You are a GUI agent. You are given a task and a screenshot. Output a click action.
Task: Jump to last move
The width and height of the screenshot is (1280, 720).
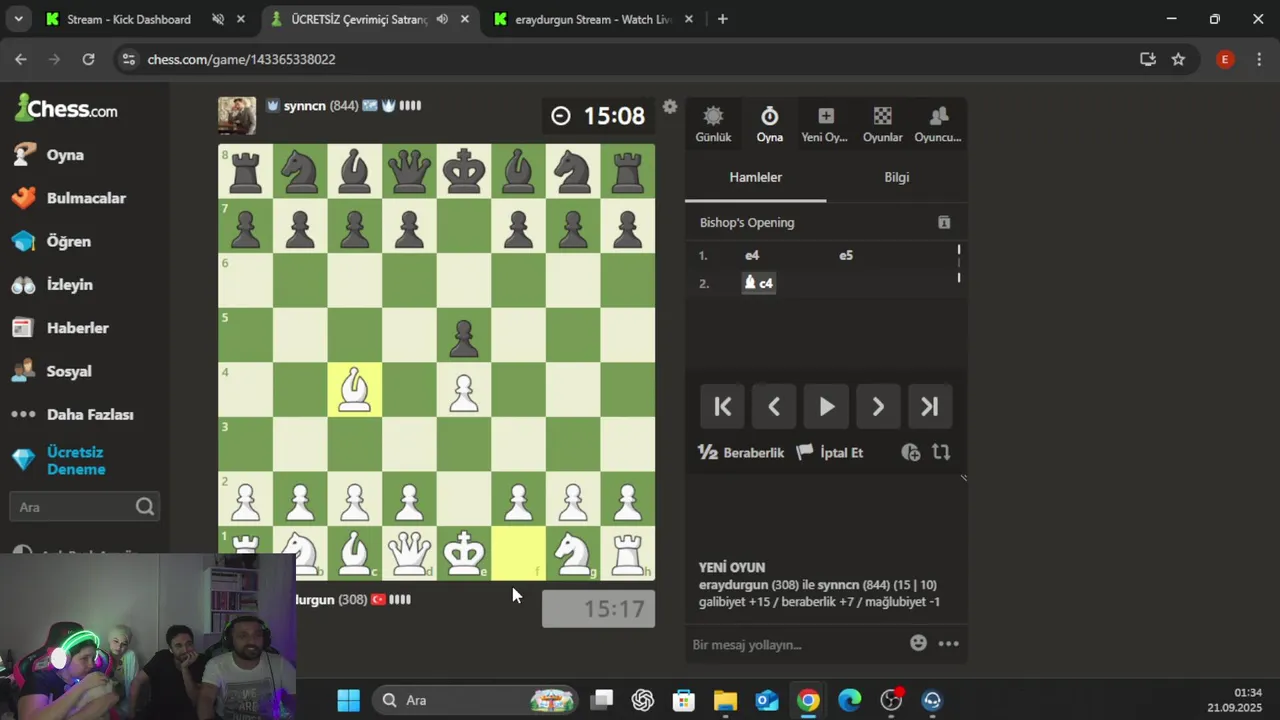(x=930, y=406)
